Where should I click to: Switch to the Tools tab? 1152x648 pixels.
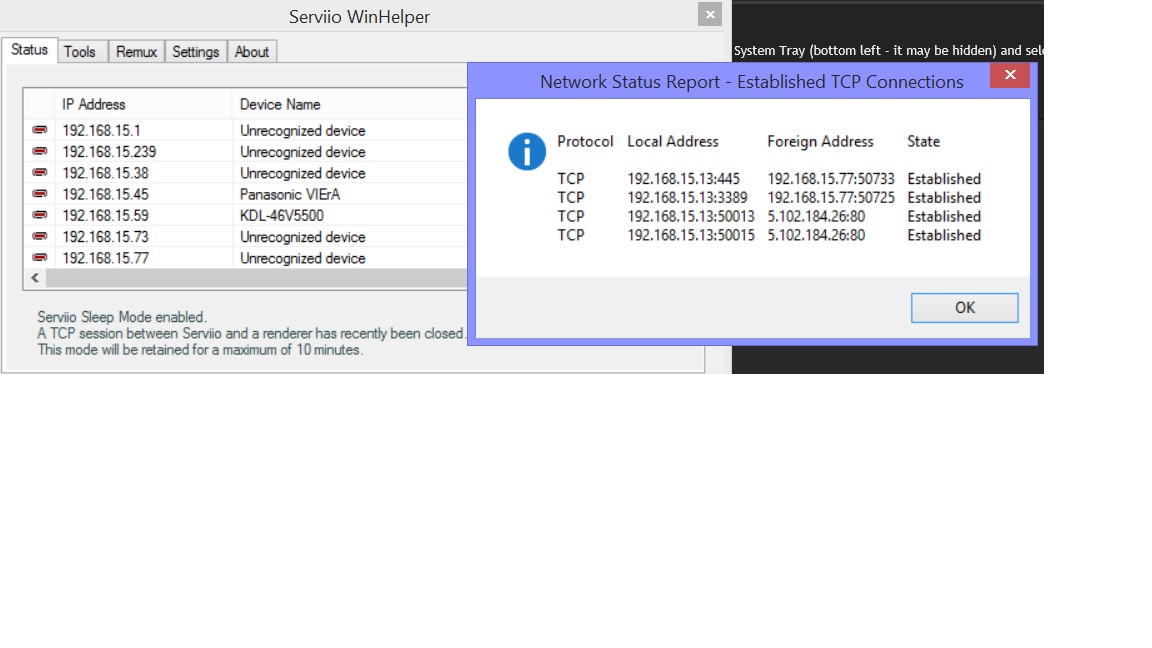pyautogui.click(x=80, y=52)
